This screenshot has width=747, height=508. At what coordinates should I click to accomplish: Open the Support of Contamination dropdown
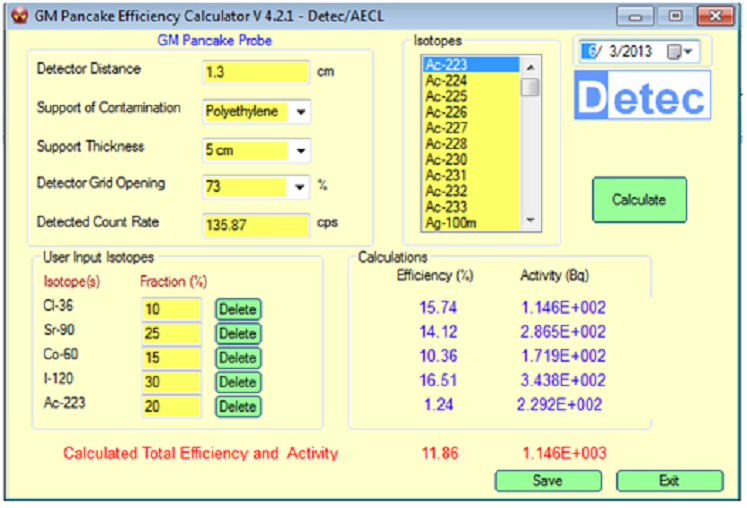[301, 112]
